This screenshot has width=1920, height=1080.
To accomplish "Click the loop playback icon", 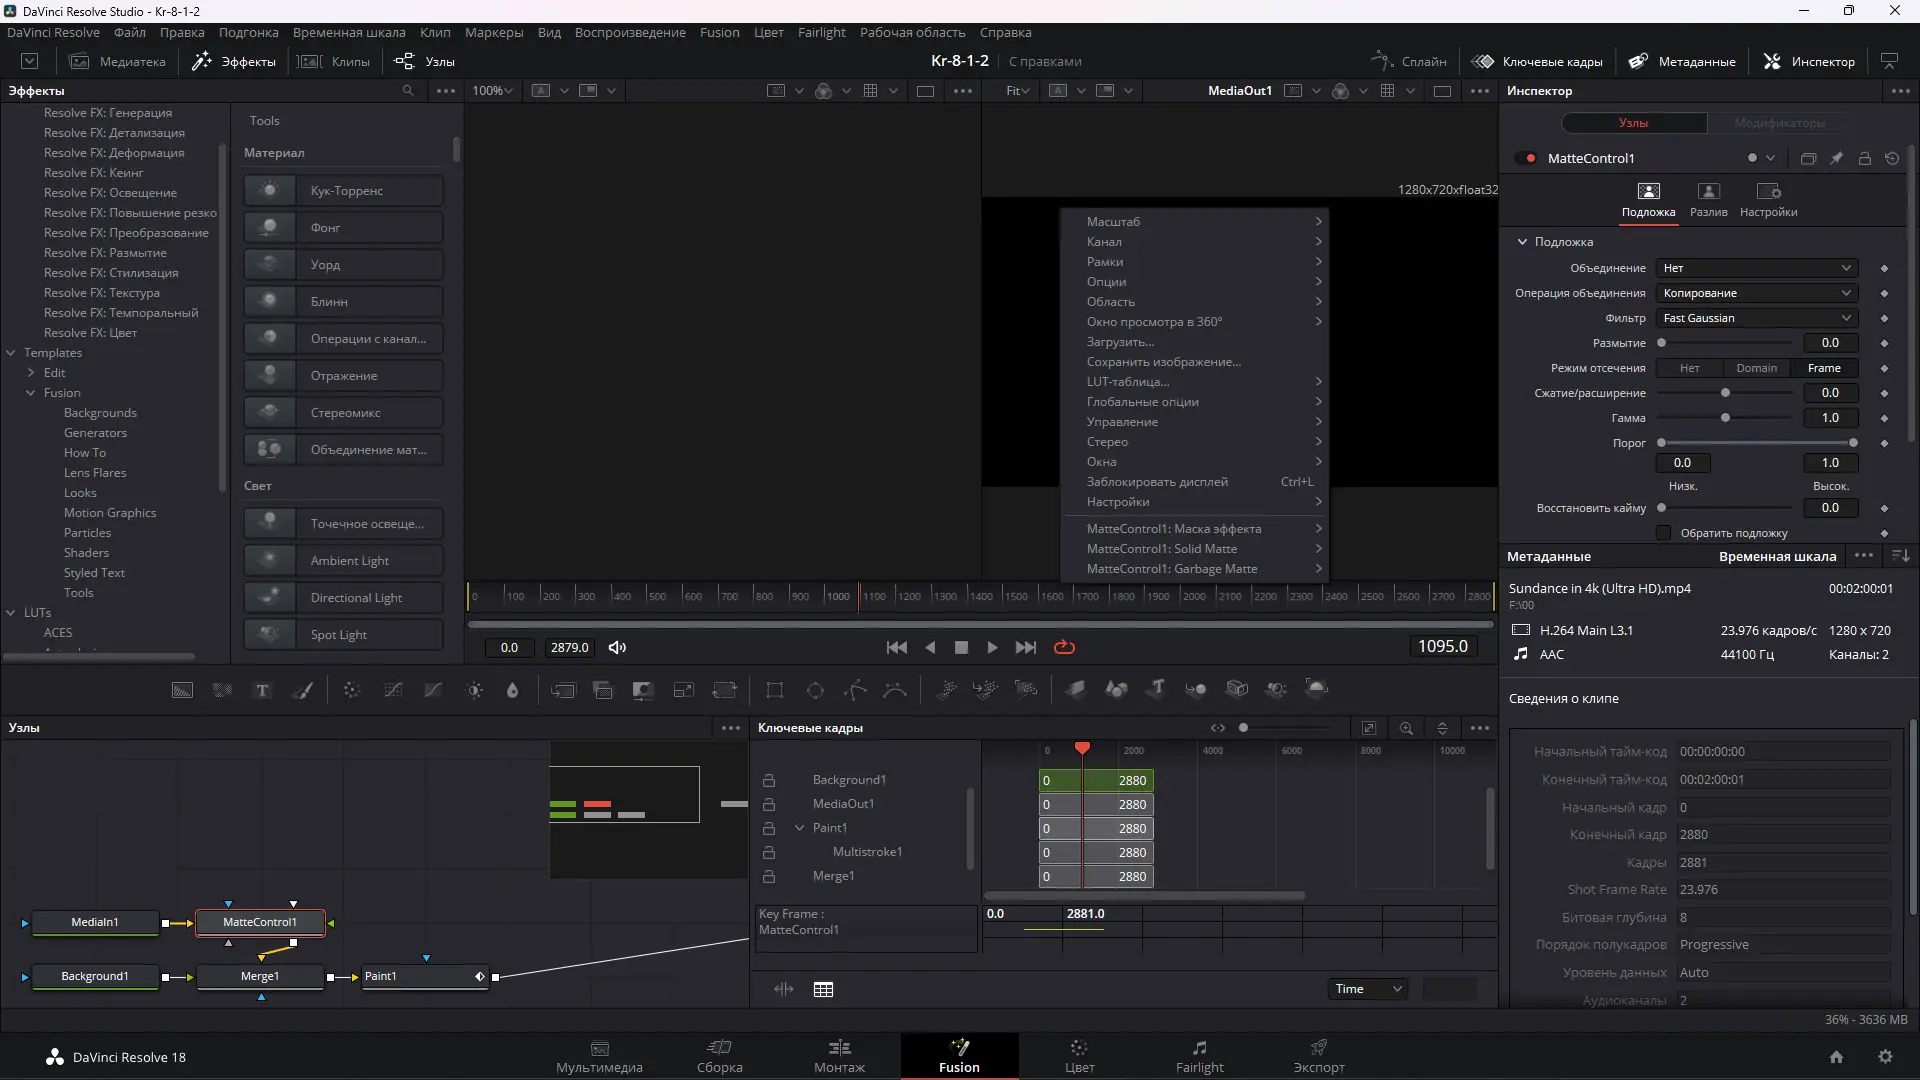I will coord(1064,647).
